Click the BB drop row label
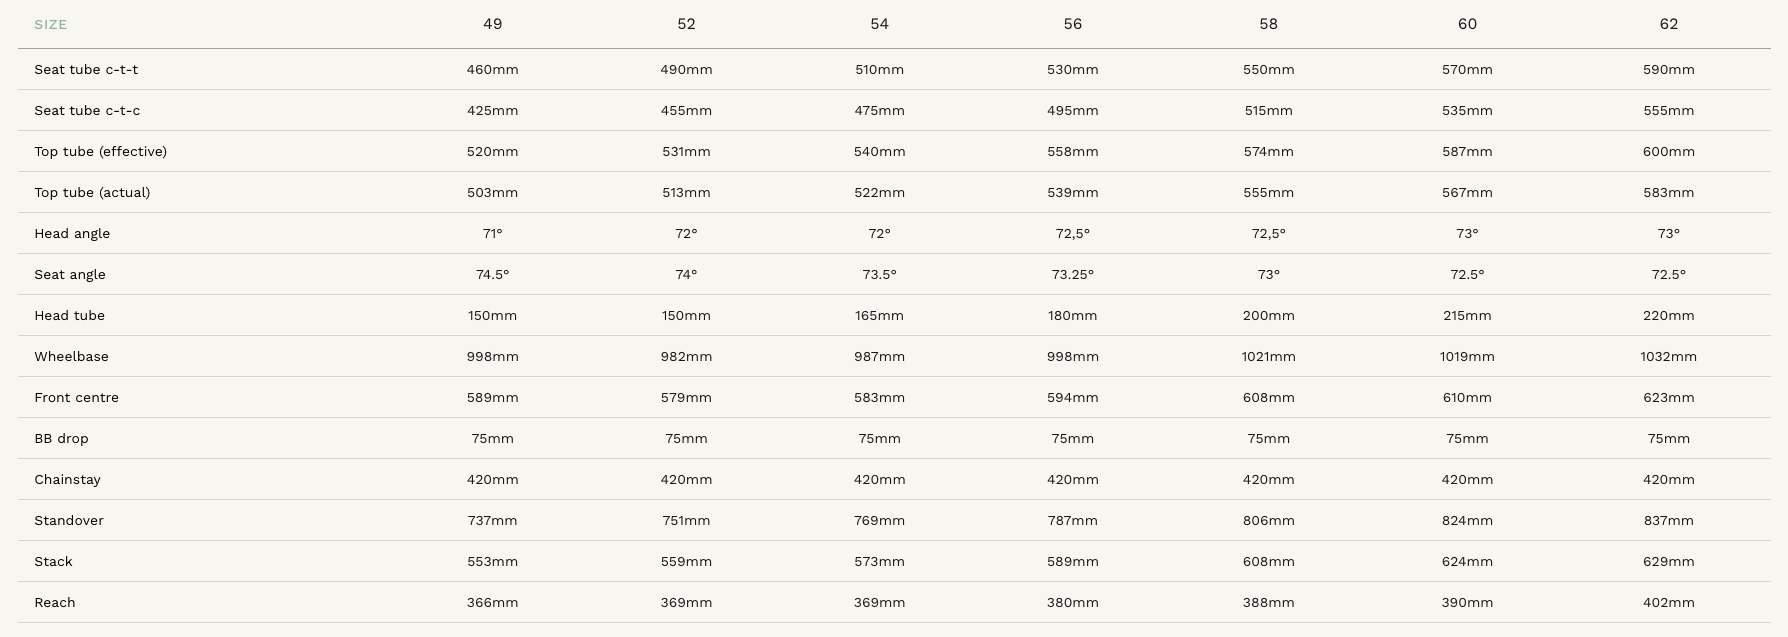This screenshot has width=1788, height=637. (61, 438)
